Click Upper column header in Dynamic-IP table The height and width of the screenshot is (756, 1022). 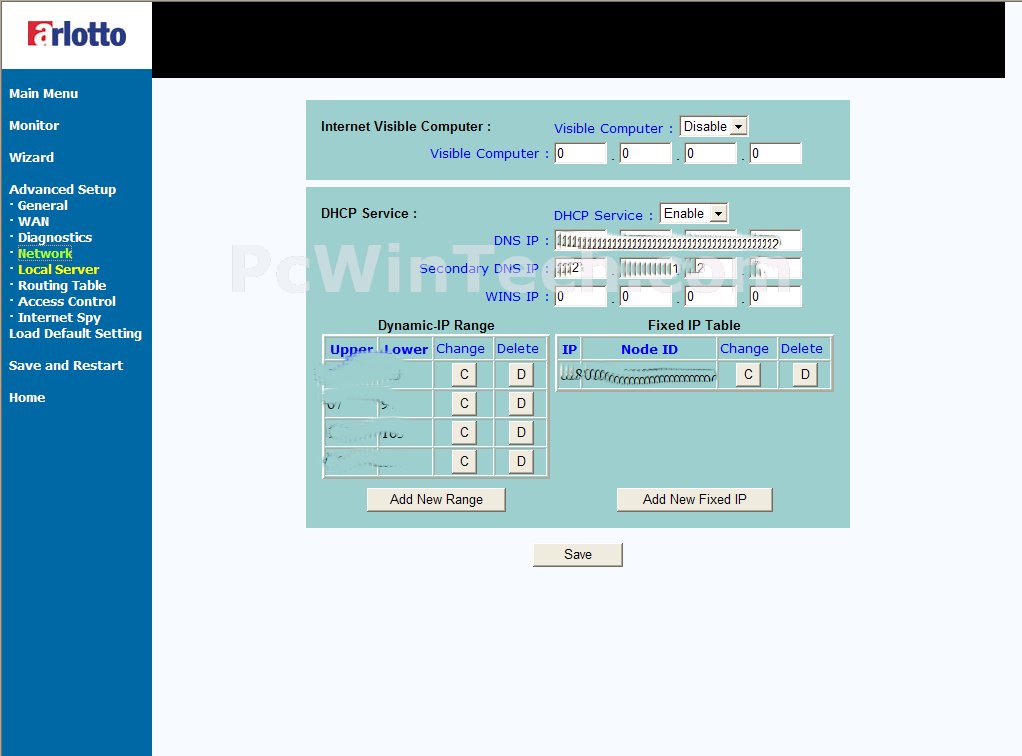point(351,349)
